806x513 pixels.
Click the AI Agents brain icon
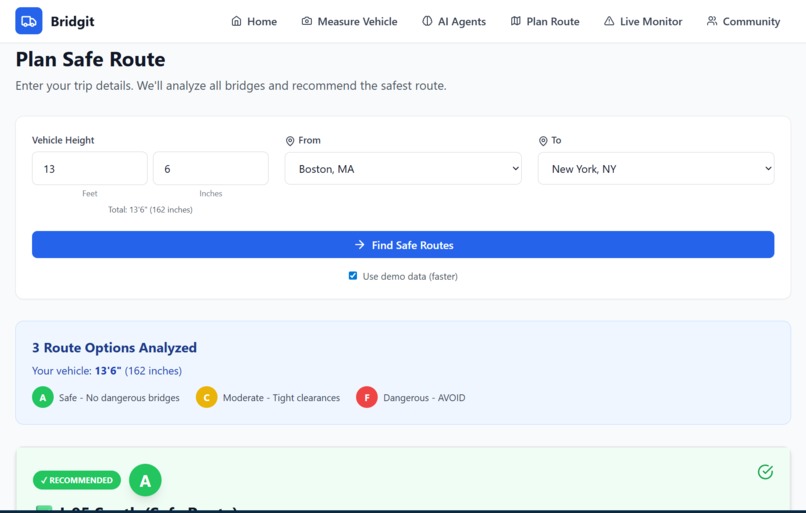tap(427, 21)
